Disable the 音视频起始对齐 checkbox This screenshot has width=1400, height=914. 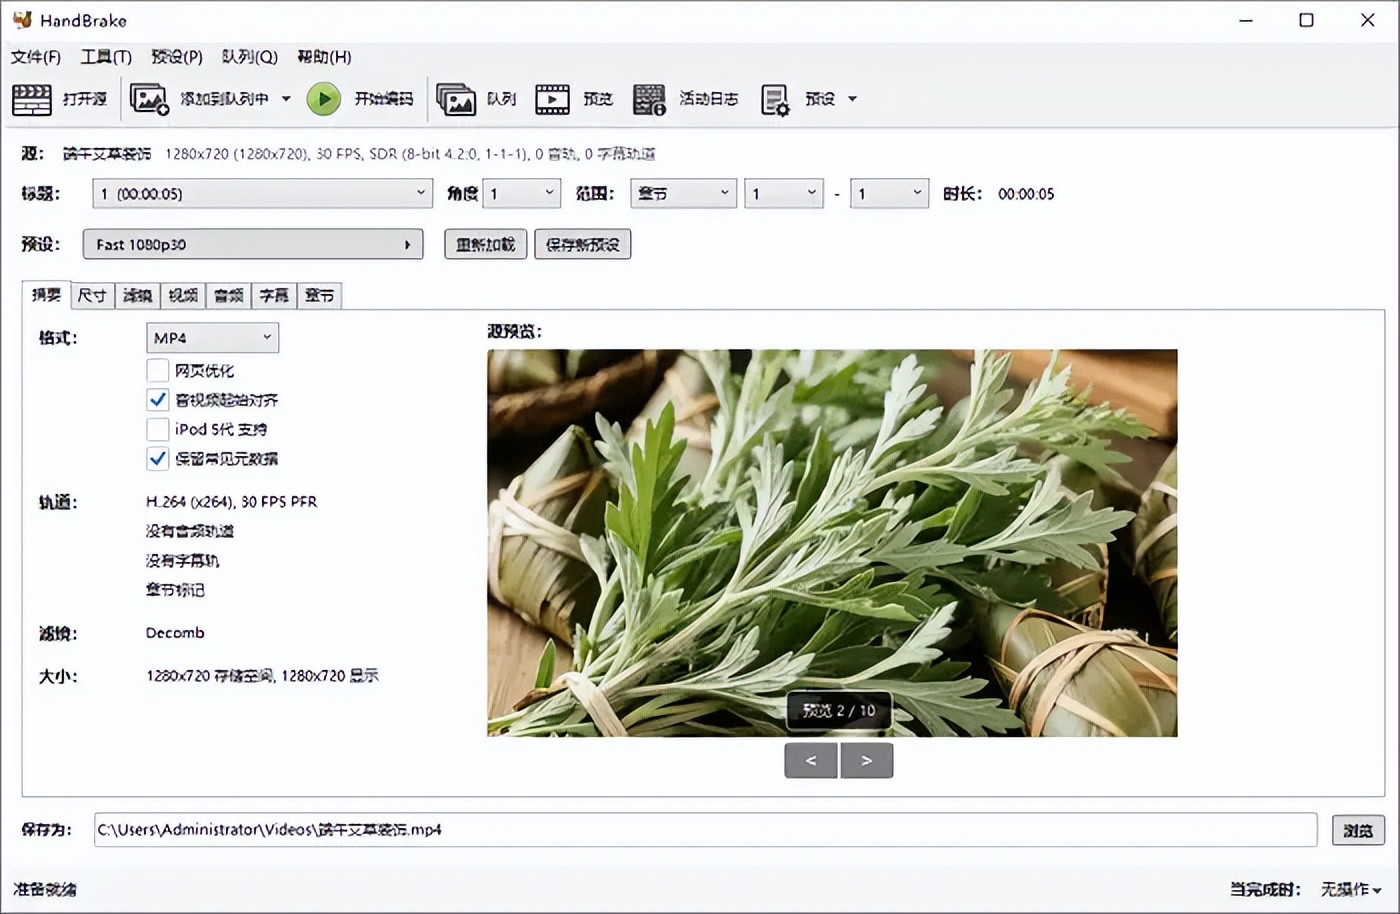tap(157, 399)
